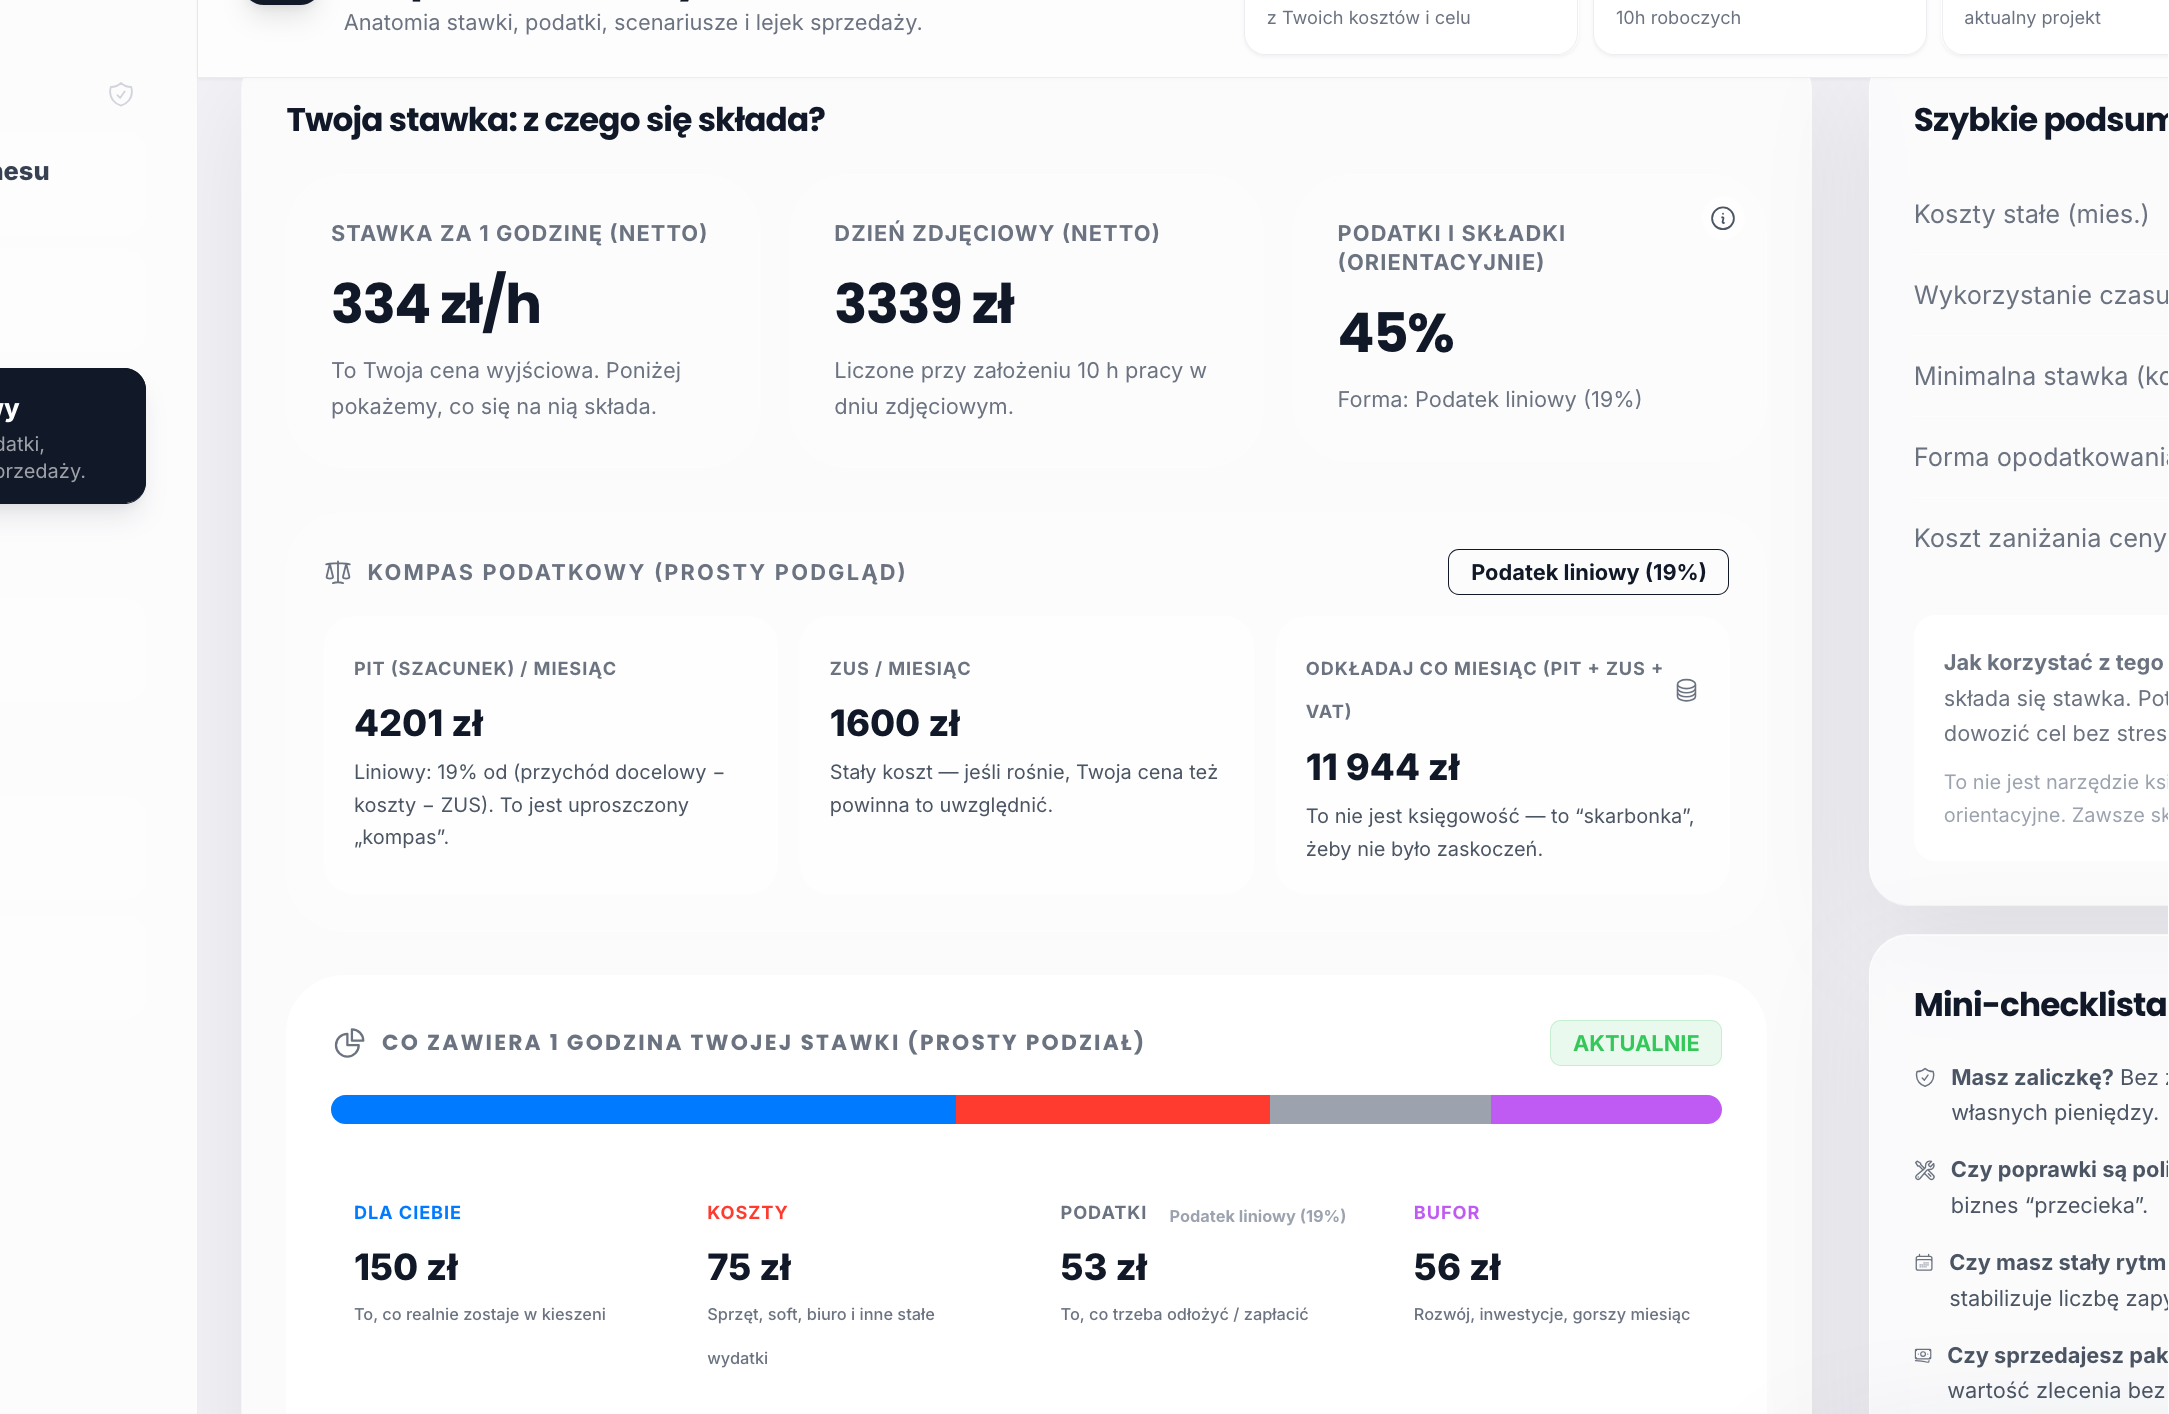Click the scales icon beside Kompas podatkowy
The image size is (2169, 1414).
coord(338,572)
